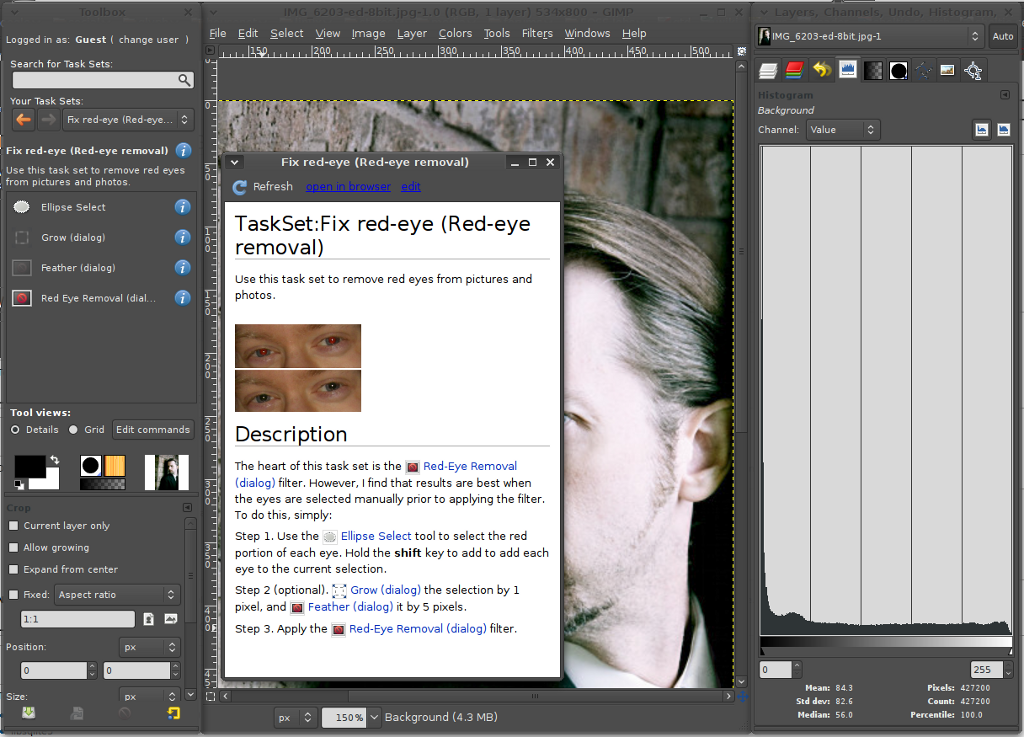Follow the Ellipse Select link in Step 1

tap(376, 536)
